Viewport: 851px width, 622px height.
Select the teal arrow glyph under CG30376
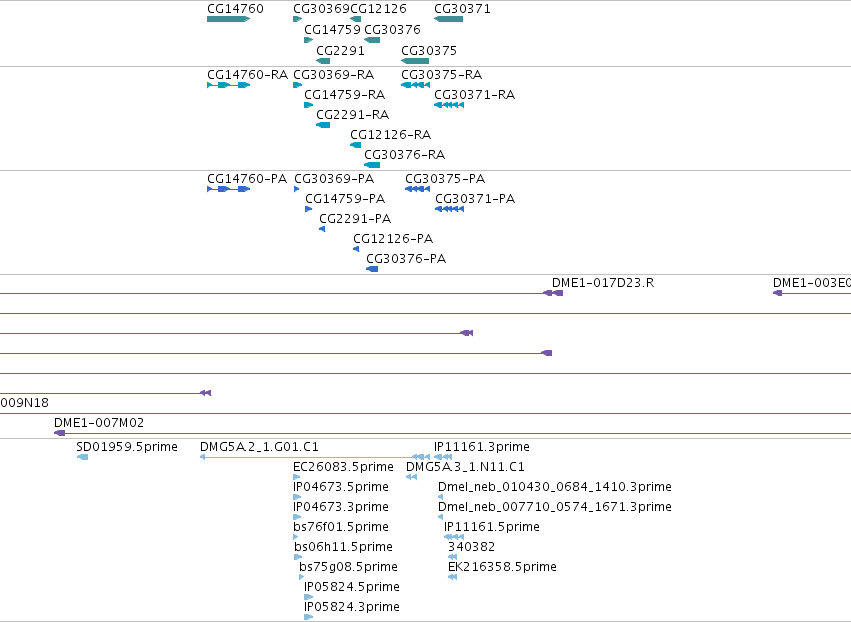click(x=372, y=40)
